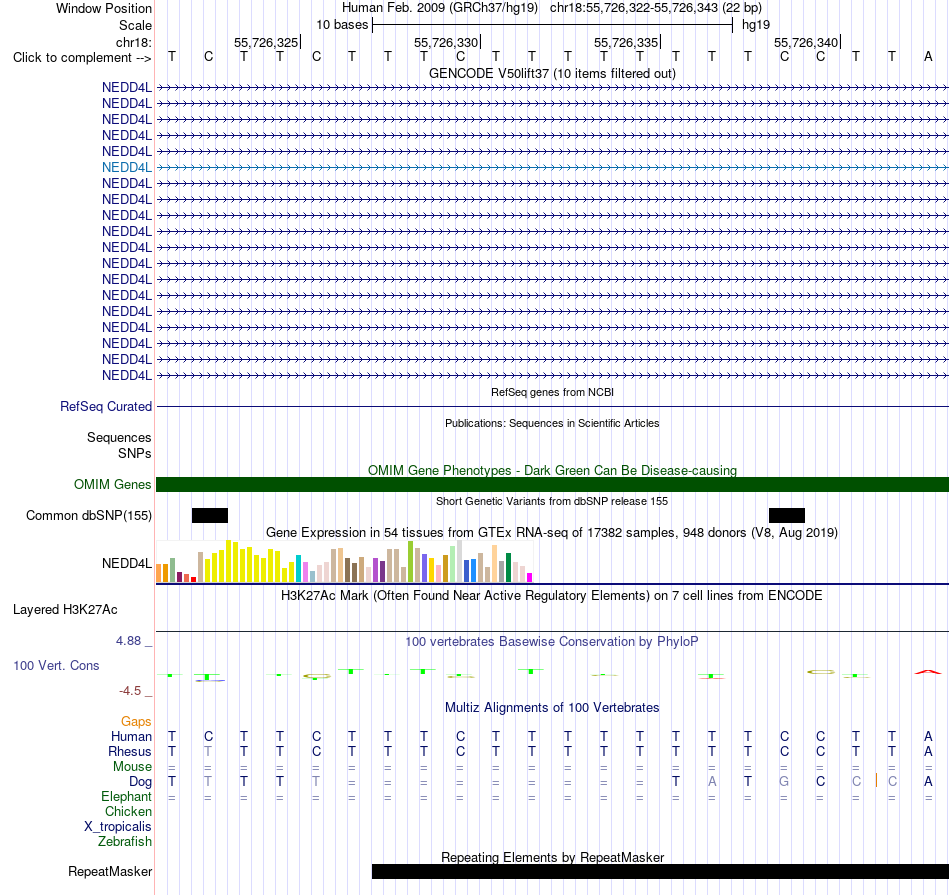Select the Chicken species row label

coord(128,811)
